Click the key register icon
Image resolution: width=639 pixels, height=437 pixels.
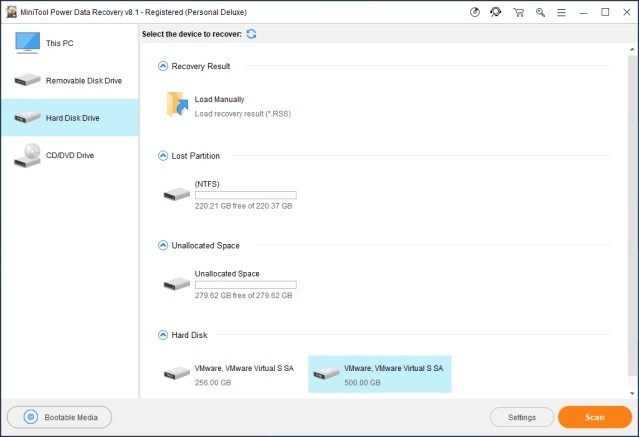(x=540, y=12)
